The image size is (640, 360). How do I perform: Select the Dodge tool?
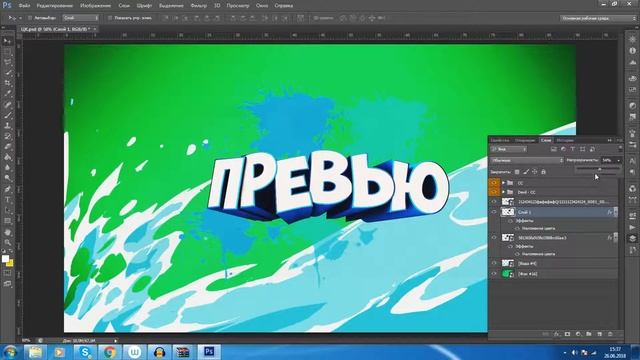coord(7,178)
